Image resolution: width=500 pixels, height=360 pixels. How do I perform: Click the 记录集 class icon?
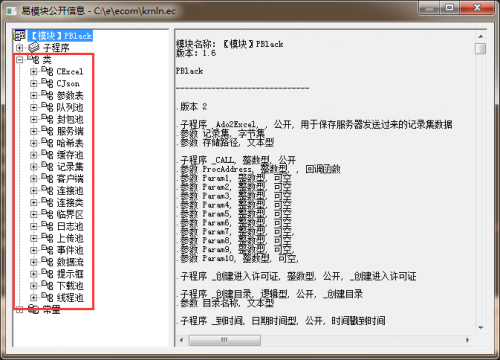[x=47, y=167]
